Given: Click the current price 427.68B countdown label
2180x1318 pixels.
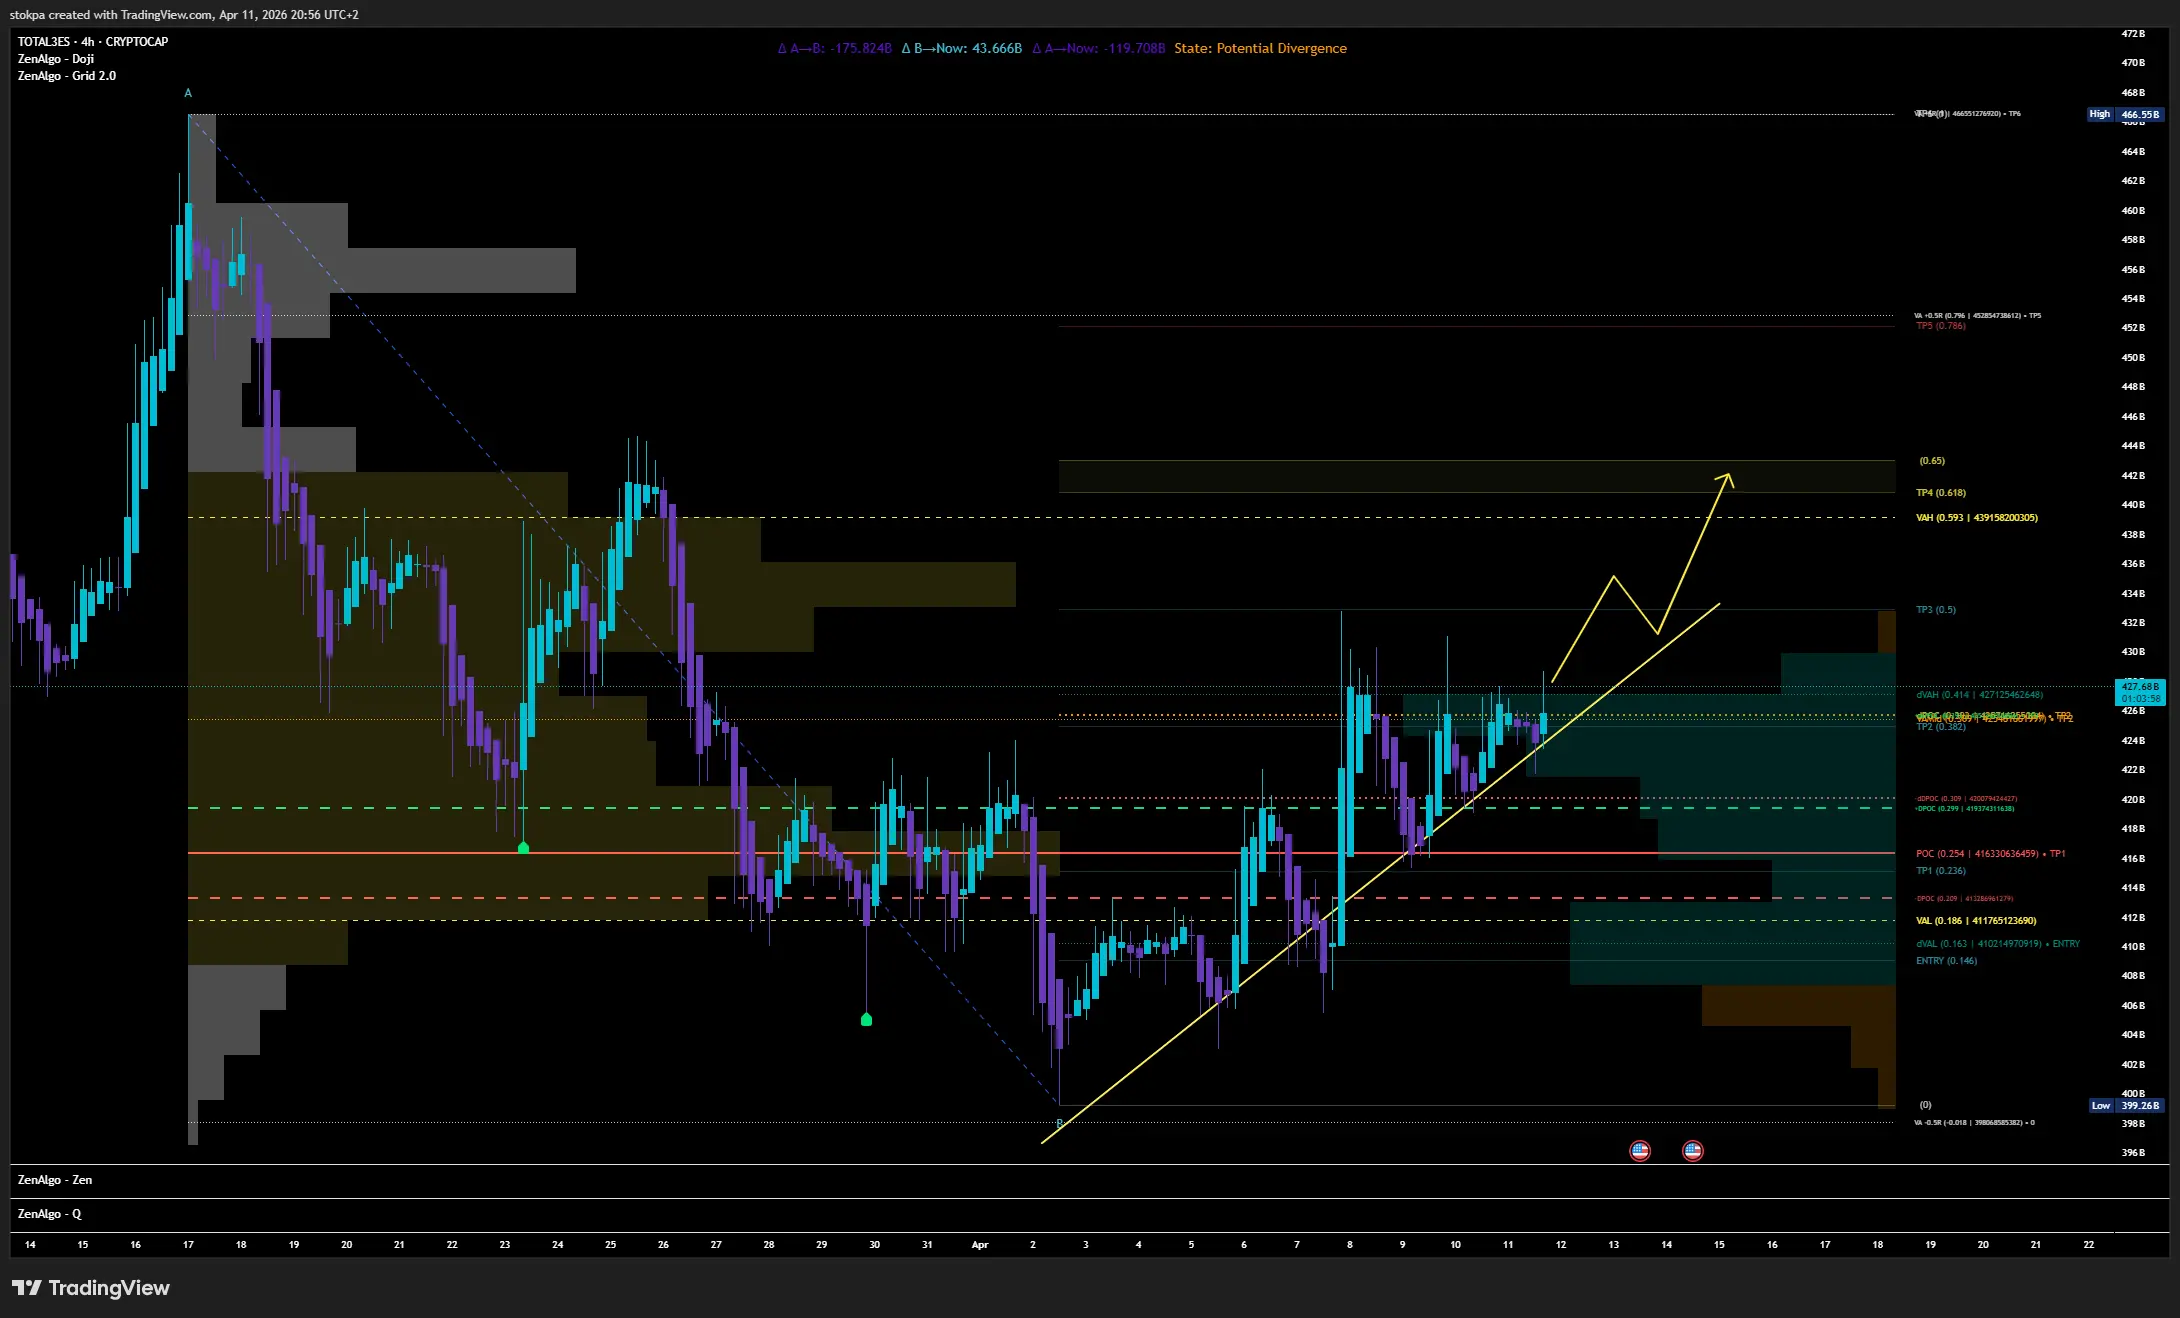Looking at the screenshot, I should pyautogui.click(x=2140, y=692).
